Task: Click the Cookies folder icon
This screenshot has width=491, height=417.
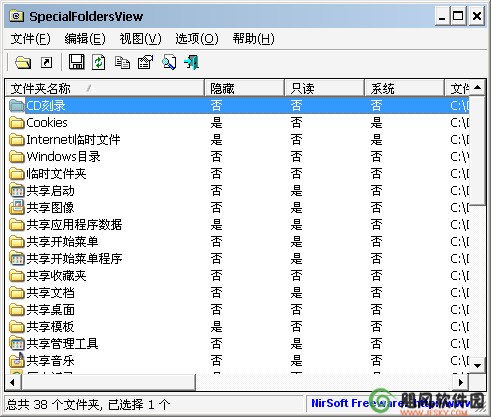Action: tap(17, 123)
